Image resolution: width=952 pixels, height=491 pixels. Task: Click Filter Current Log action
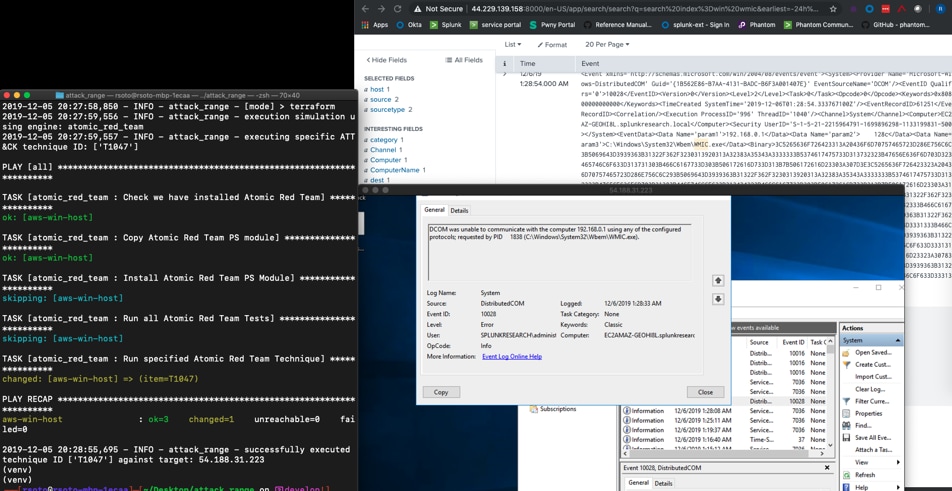pyautogui.click(x=872, y=401)
